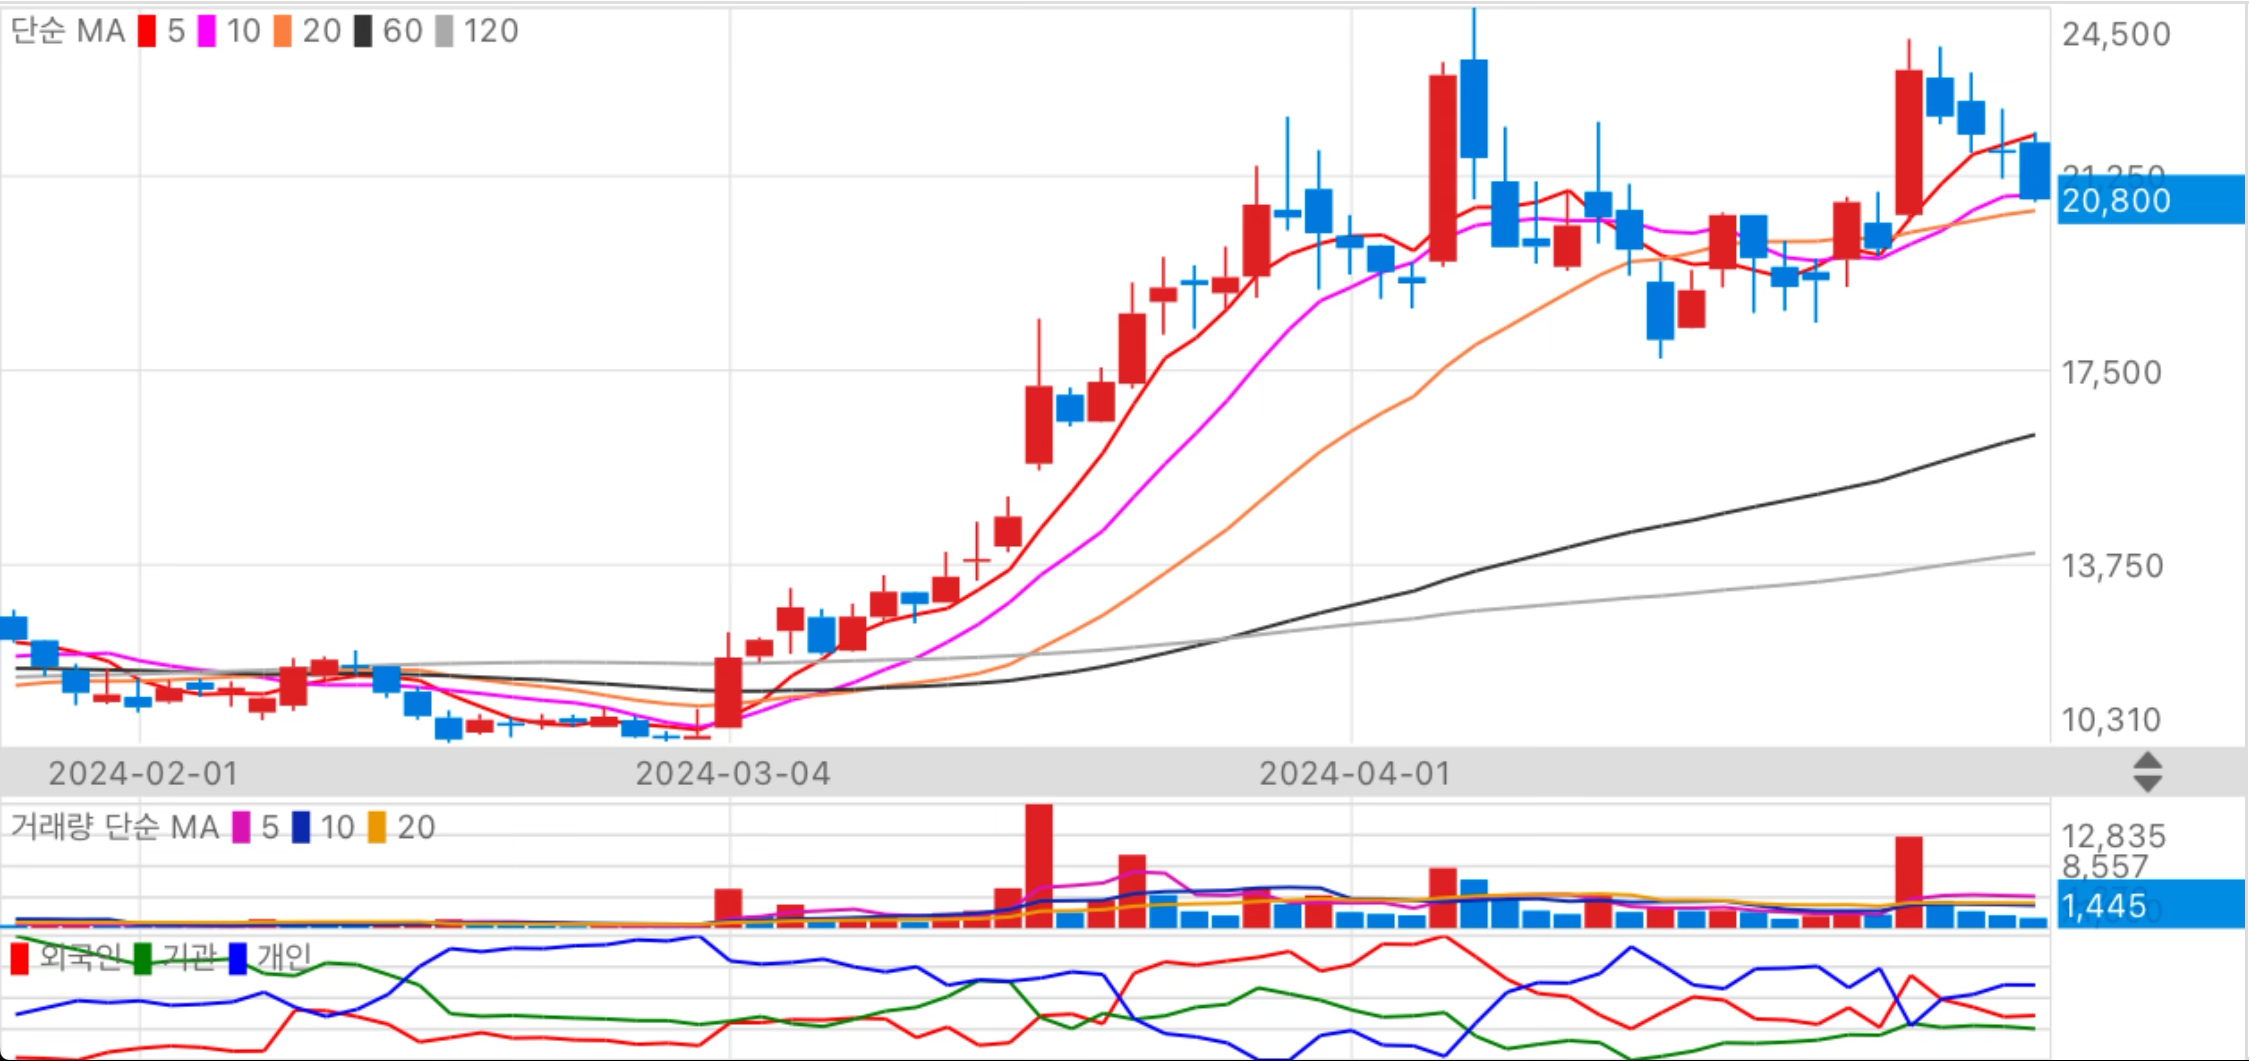Click the current price tag 20,800
The width and height of the screenshot is (2249, 1061).
[2151, 200]
